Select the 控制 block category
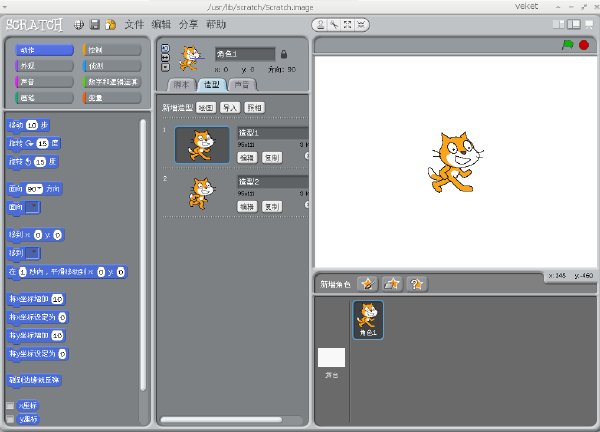The image size is (600, 432). (x=112, y=50)
